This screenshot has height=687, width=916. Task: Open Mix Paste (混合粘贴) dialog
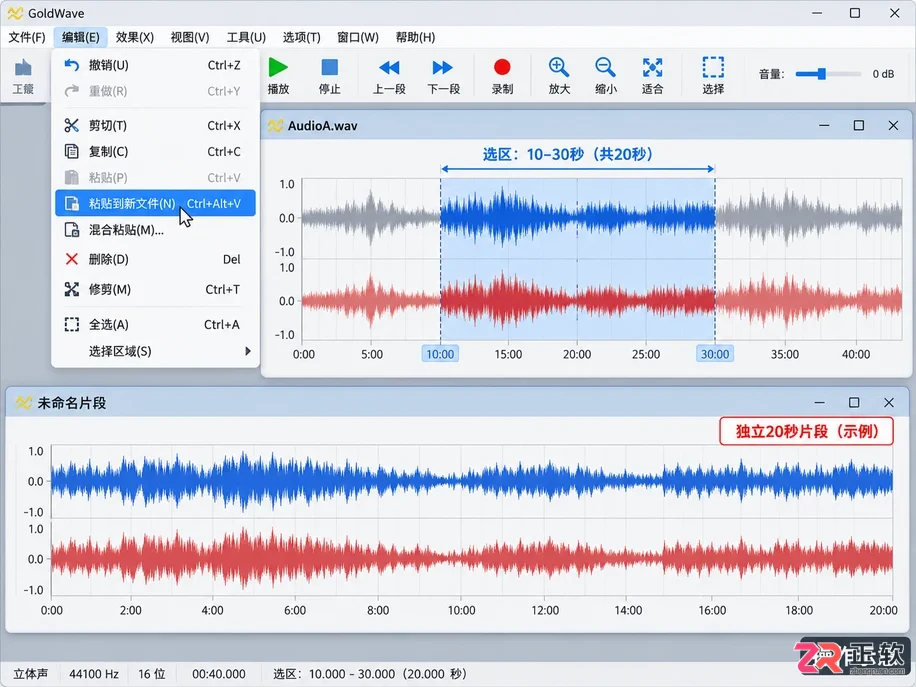point(155,230)
